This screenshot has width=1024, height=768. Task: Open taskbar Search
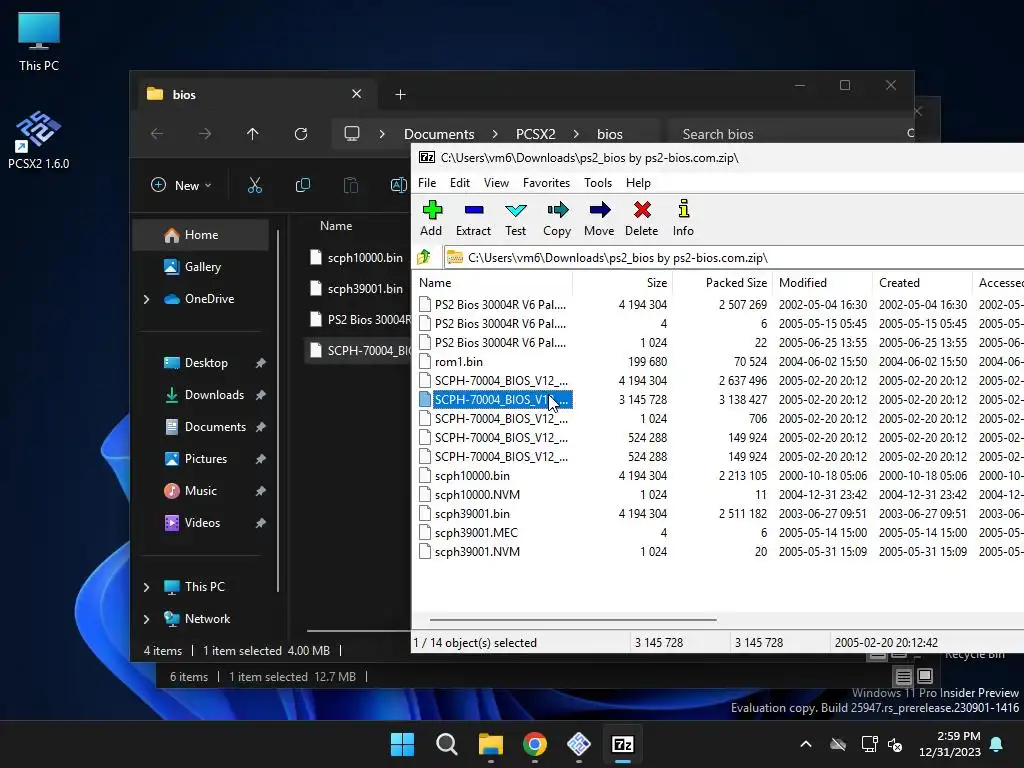pyautogui.click(x=447, y=744)
